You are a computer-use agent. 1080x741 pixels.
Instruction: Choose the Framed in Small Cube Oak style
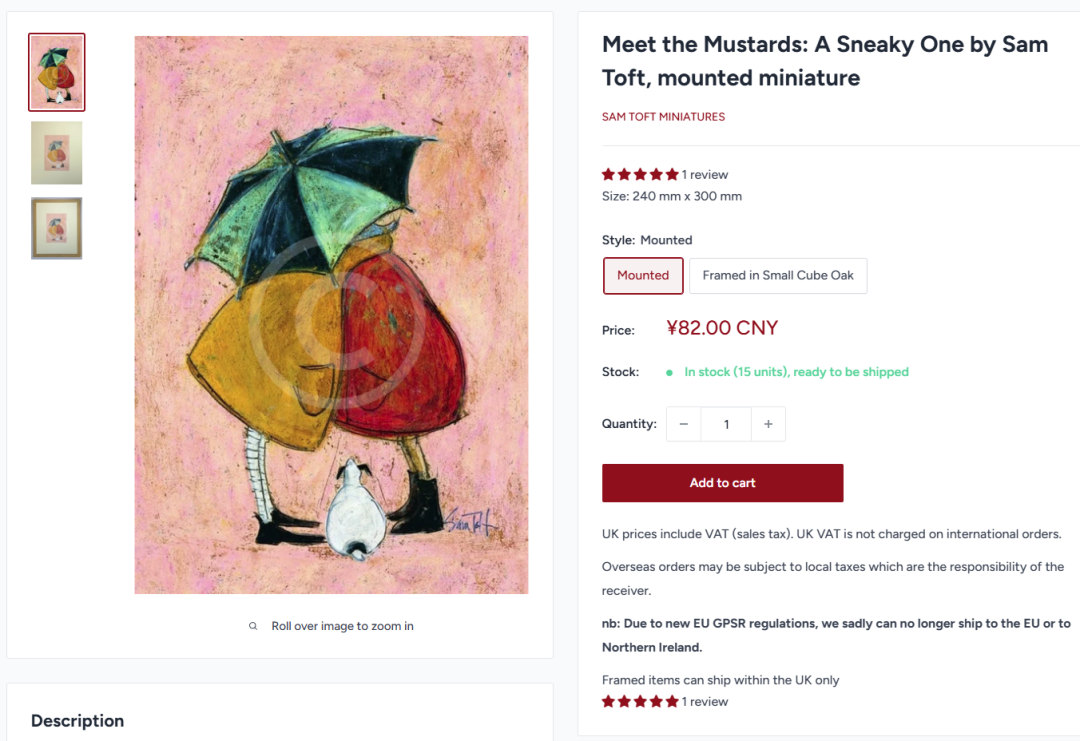point(778,276)
